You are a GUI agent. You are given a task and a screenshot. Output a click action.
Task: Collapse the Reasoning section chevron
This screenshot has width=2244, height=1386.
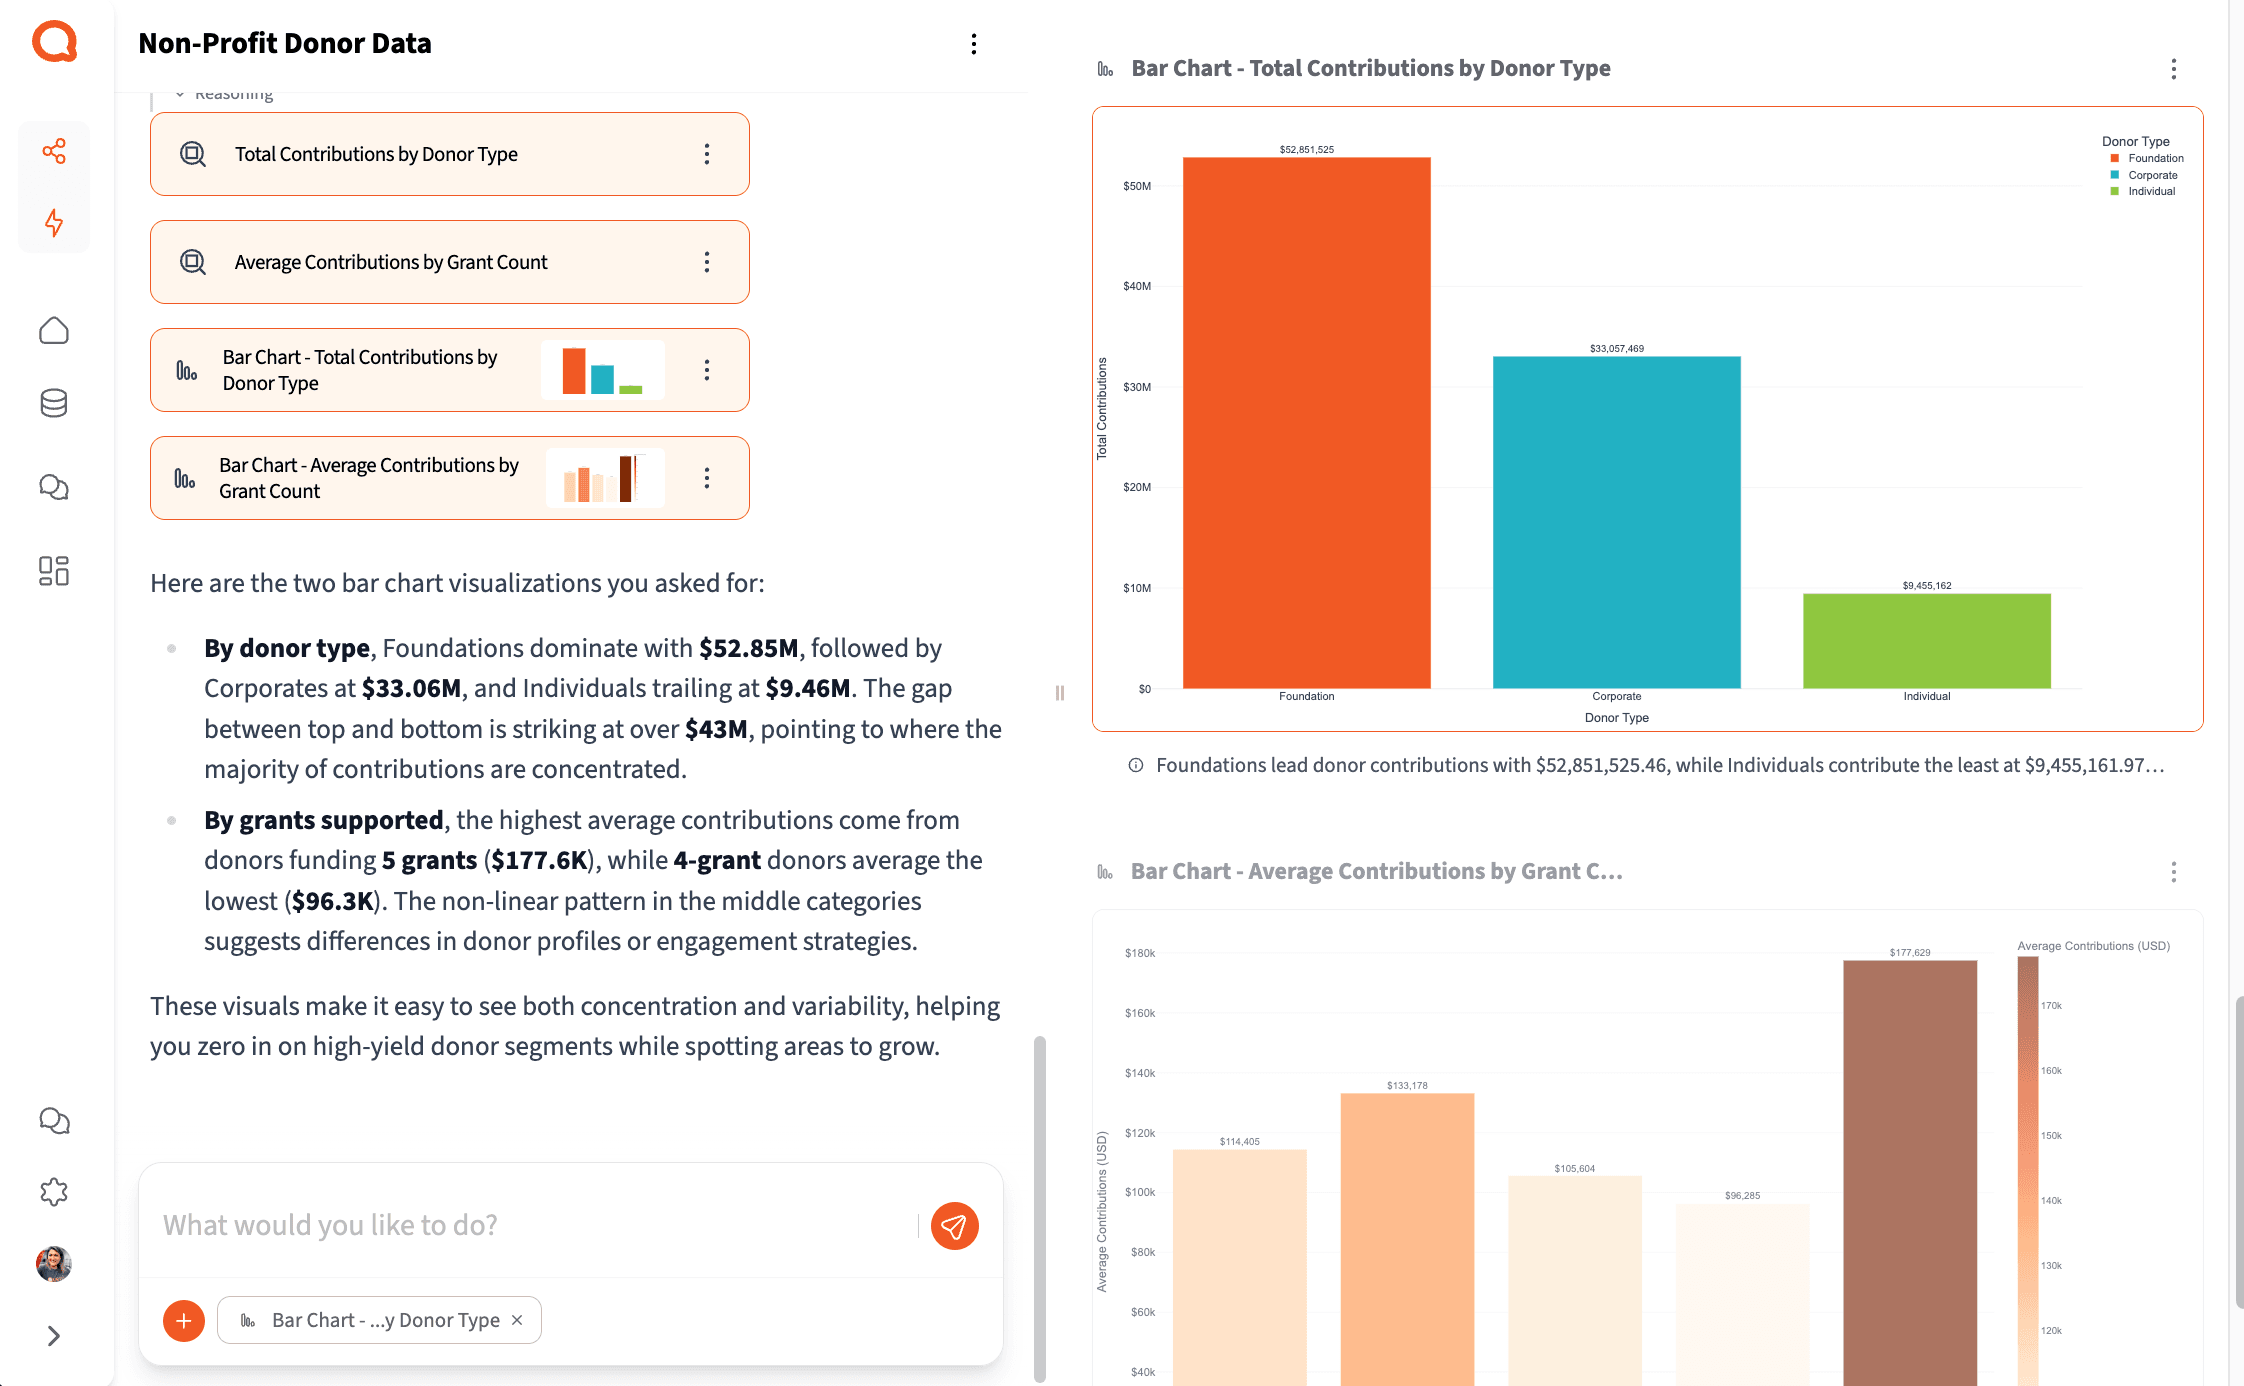(x=180, y=94)
